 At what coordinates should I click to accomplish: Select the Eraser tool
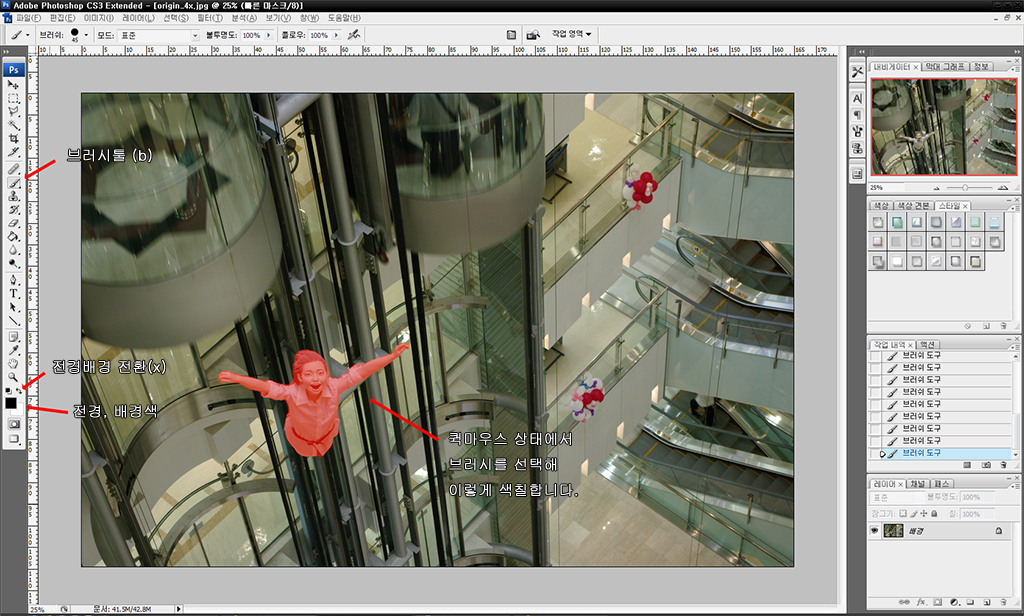[x=13, y=223]
